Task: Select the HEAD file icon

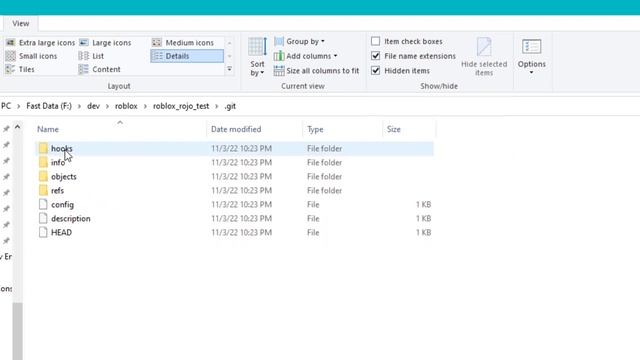Action: [x=43, y=232]
